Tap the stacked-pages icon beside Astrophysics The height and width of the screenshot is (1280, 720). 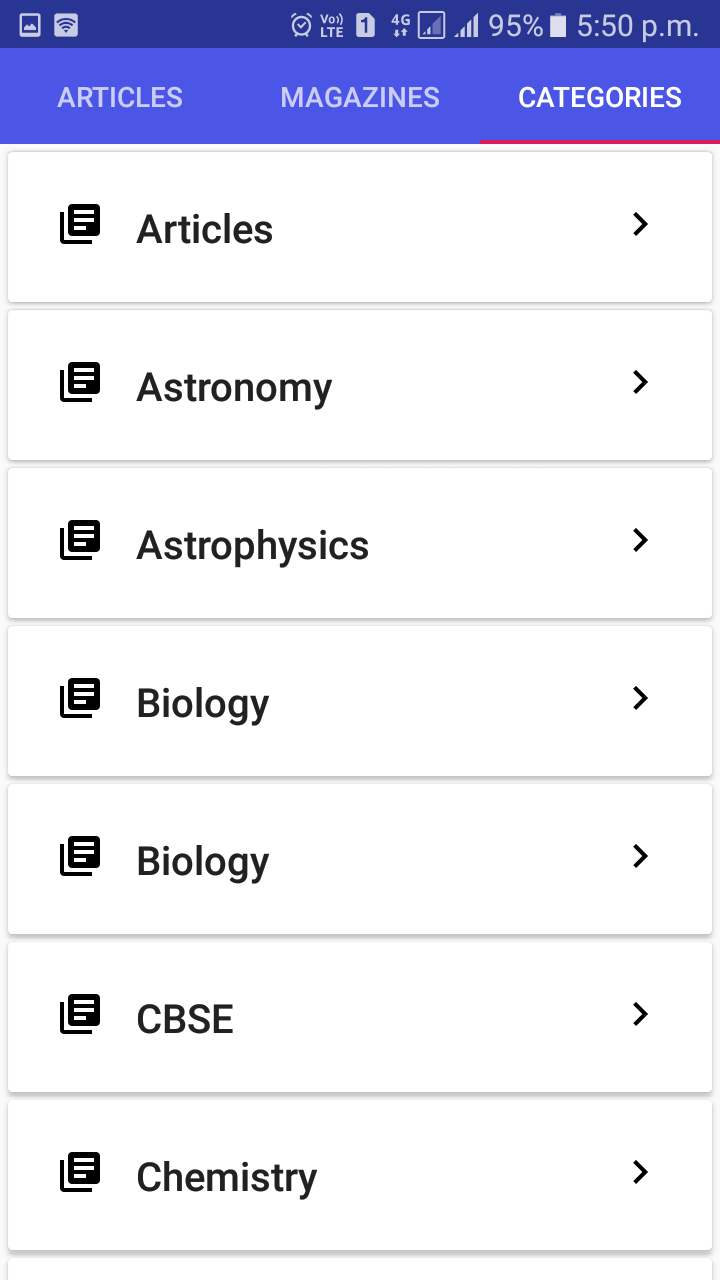click(x=80, y=540)
